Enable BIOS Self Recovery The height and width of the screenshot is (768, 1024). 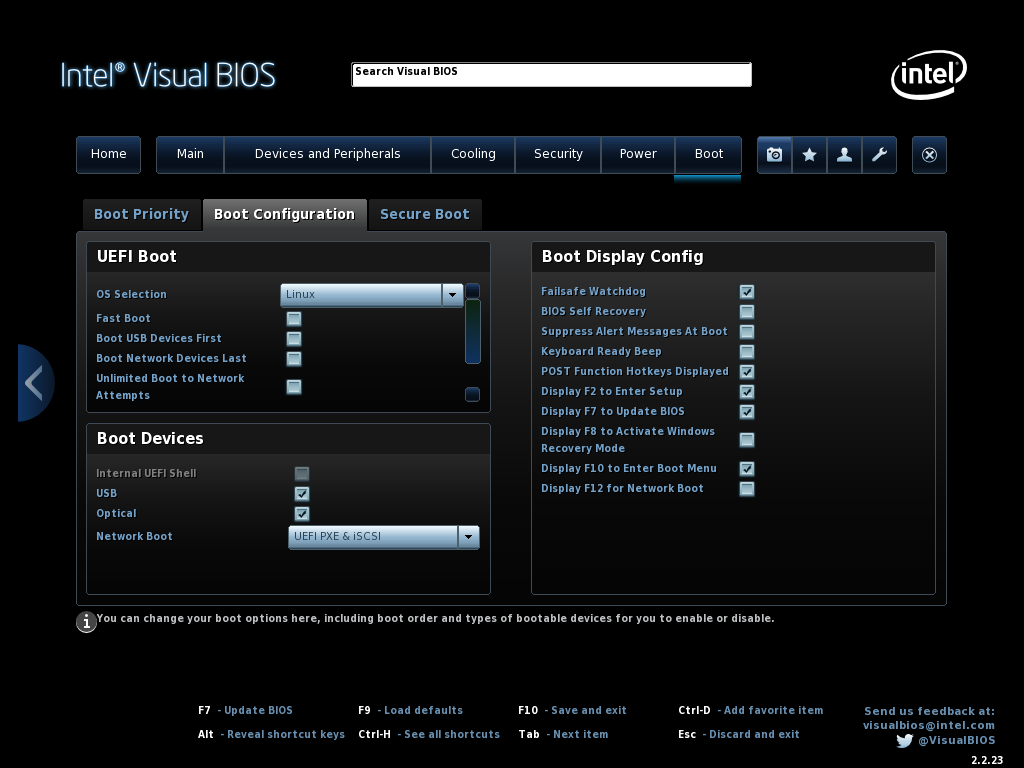tap(747, 312)
